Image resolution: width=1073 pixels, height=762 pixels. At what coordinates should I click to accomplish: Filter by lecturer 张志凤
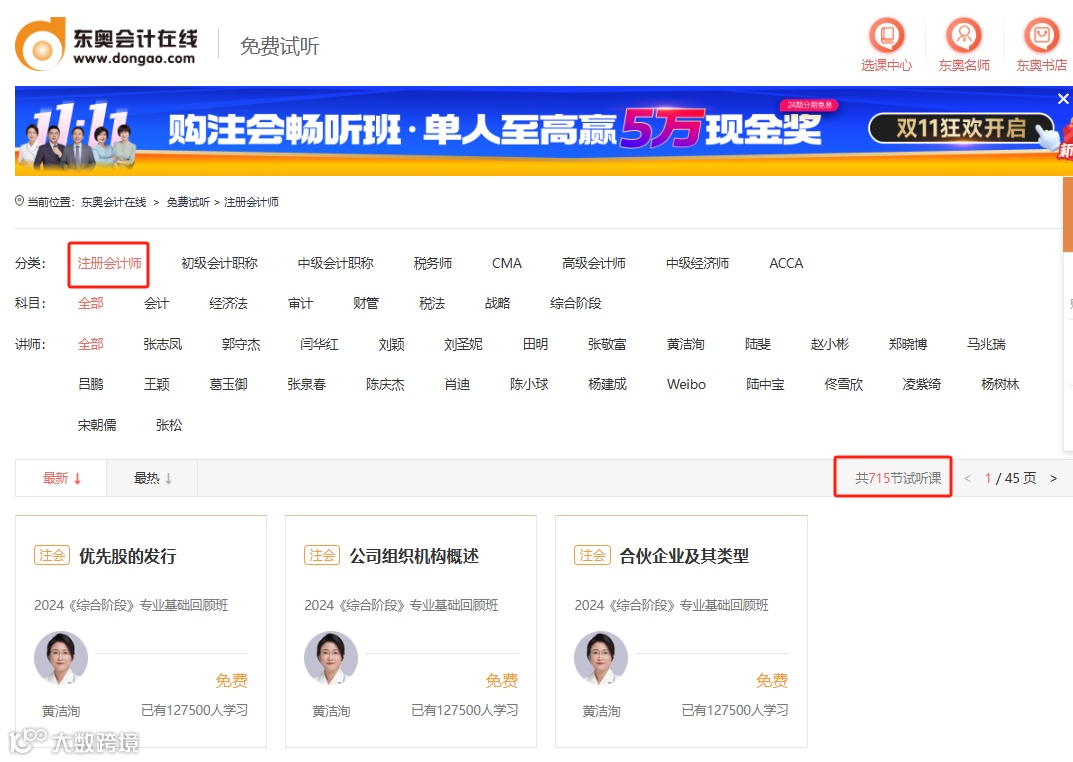tap(162, 344)
